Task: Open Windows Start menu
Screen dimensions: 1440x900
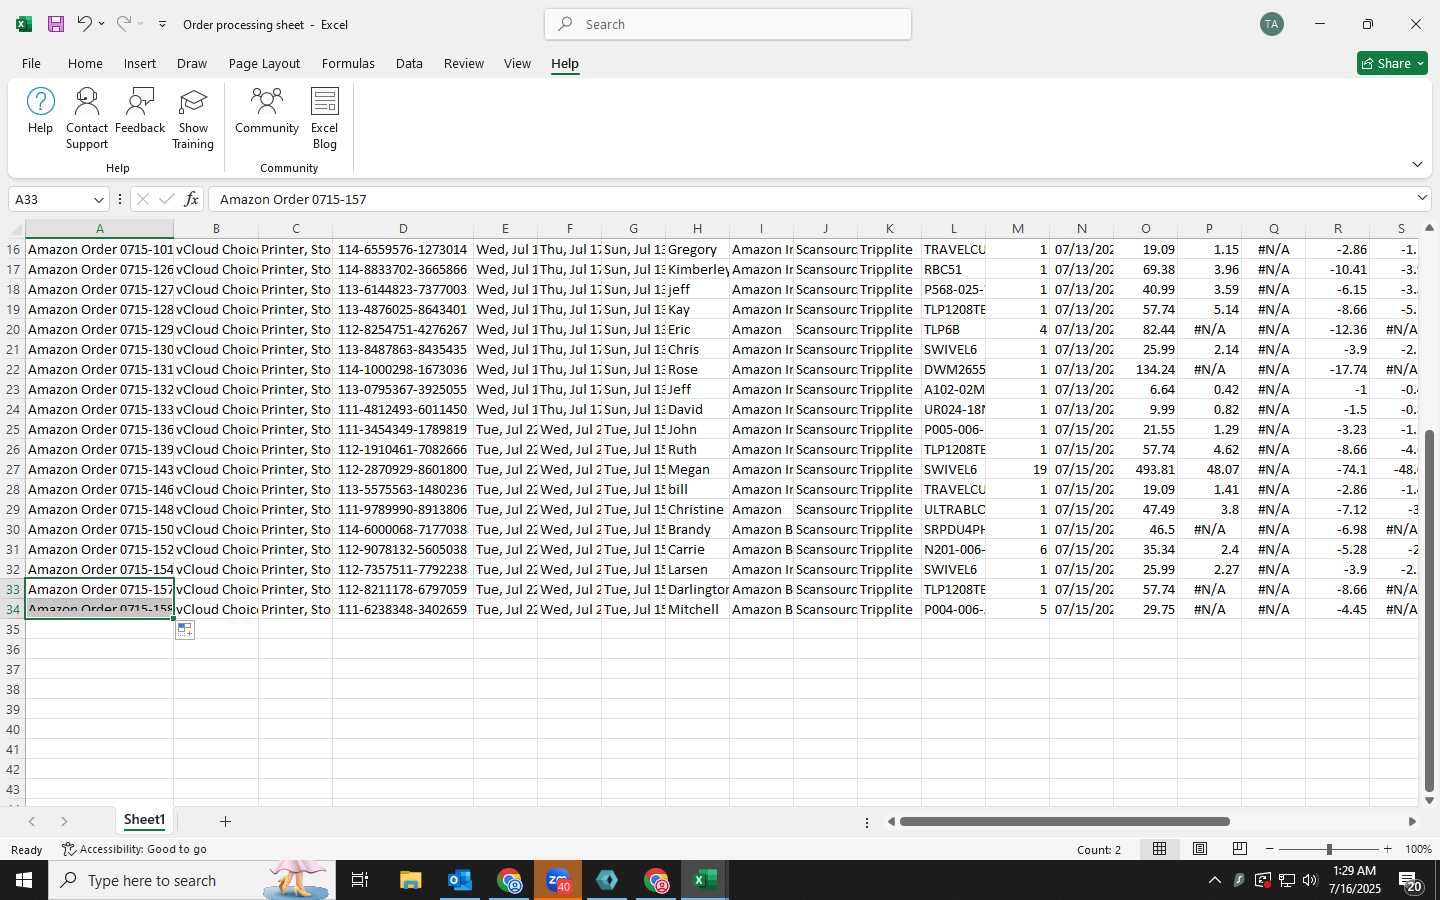Action: click(24, 880)
